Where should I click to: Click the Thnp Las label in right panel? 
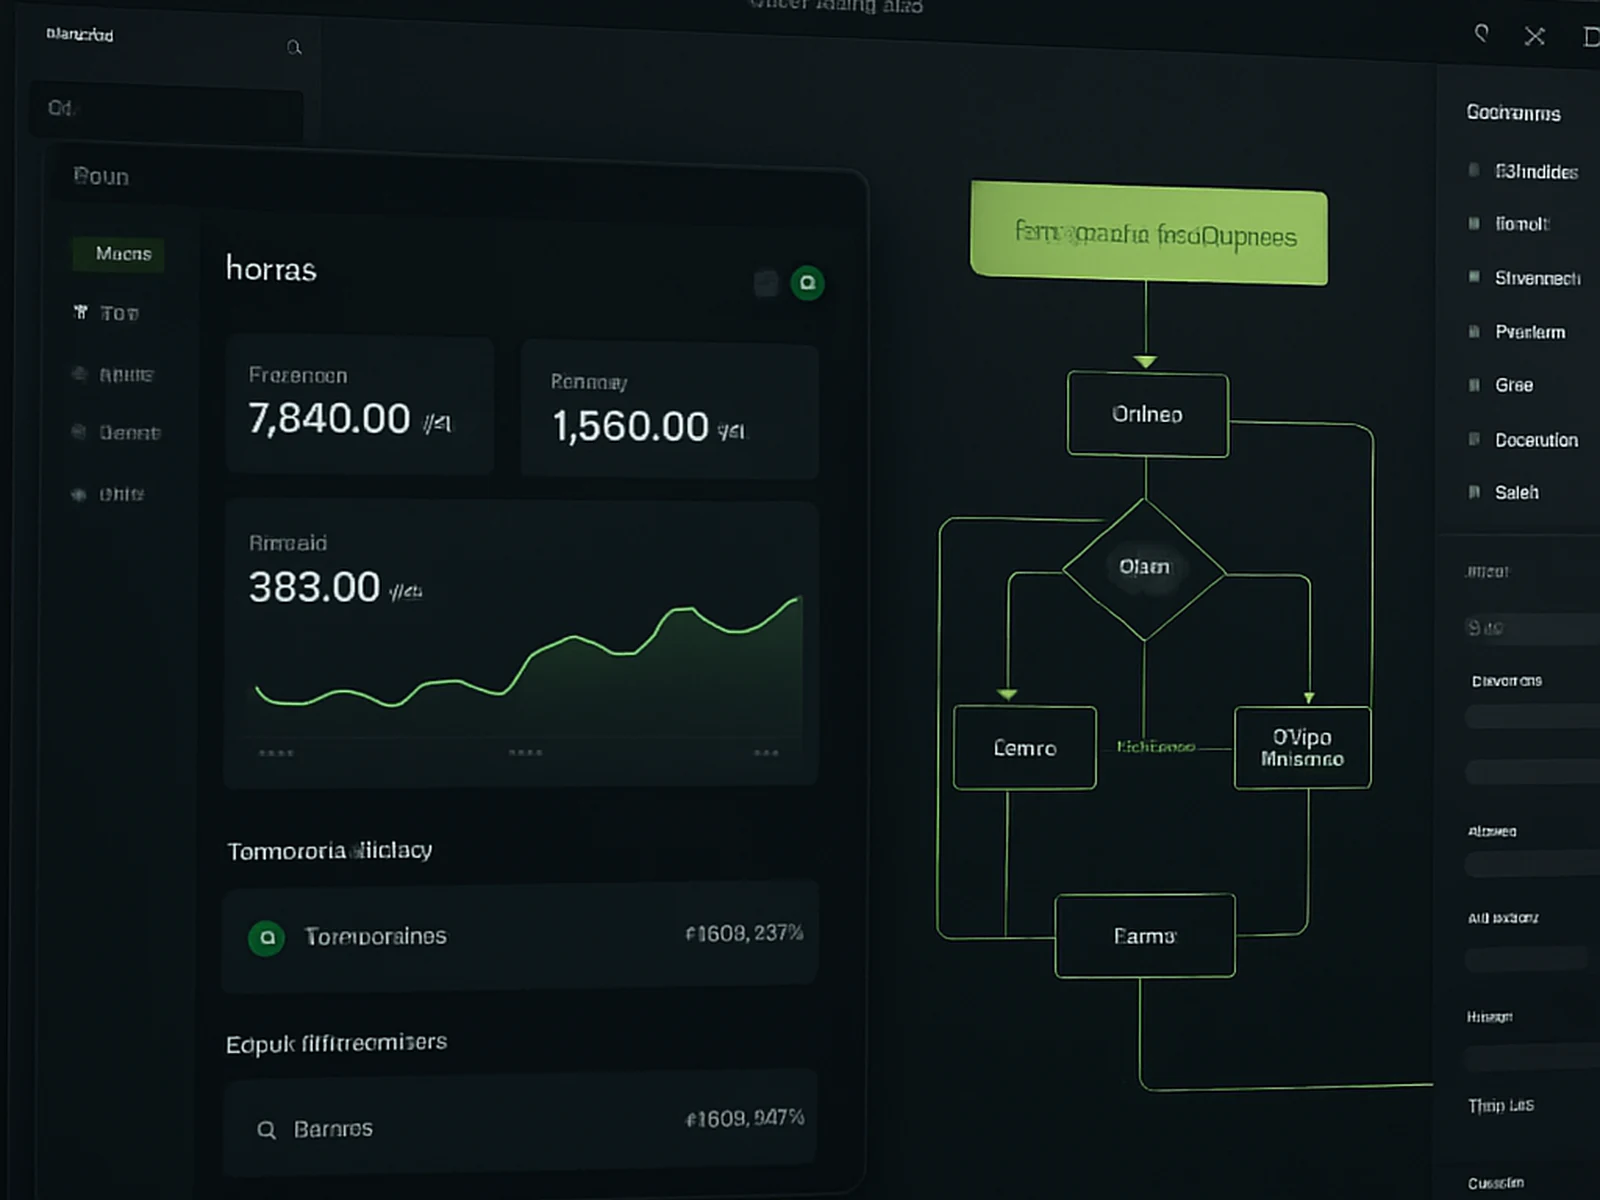1500,1105
